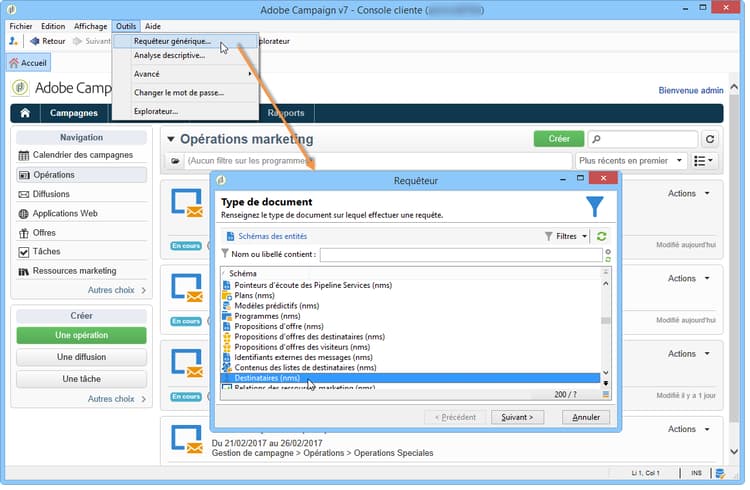Open Actions dropdown of first operation
Screen dimensions: 750x490
pyautogui.click(x=688, y=194)
